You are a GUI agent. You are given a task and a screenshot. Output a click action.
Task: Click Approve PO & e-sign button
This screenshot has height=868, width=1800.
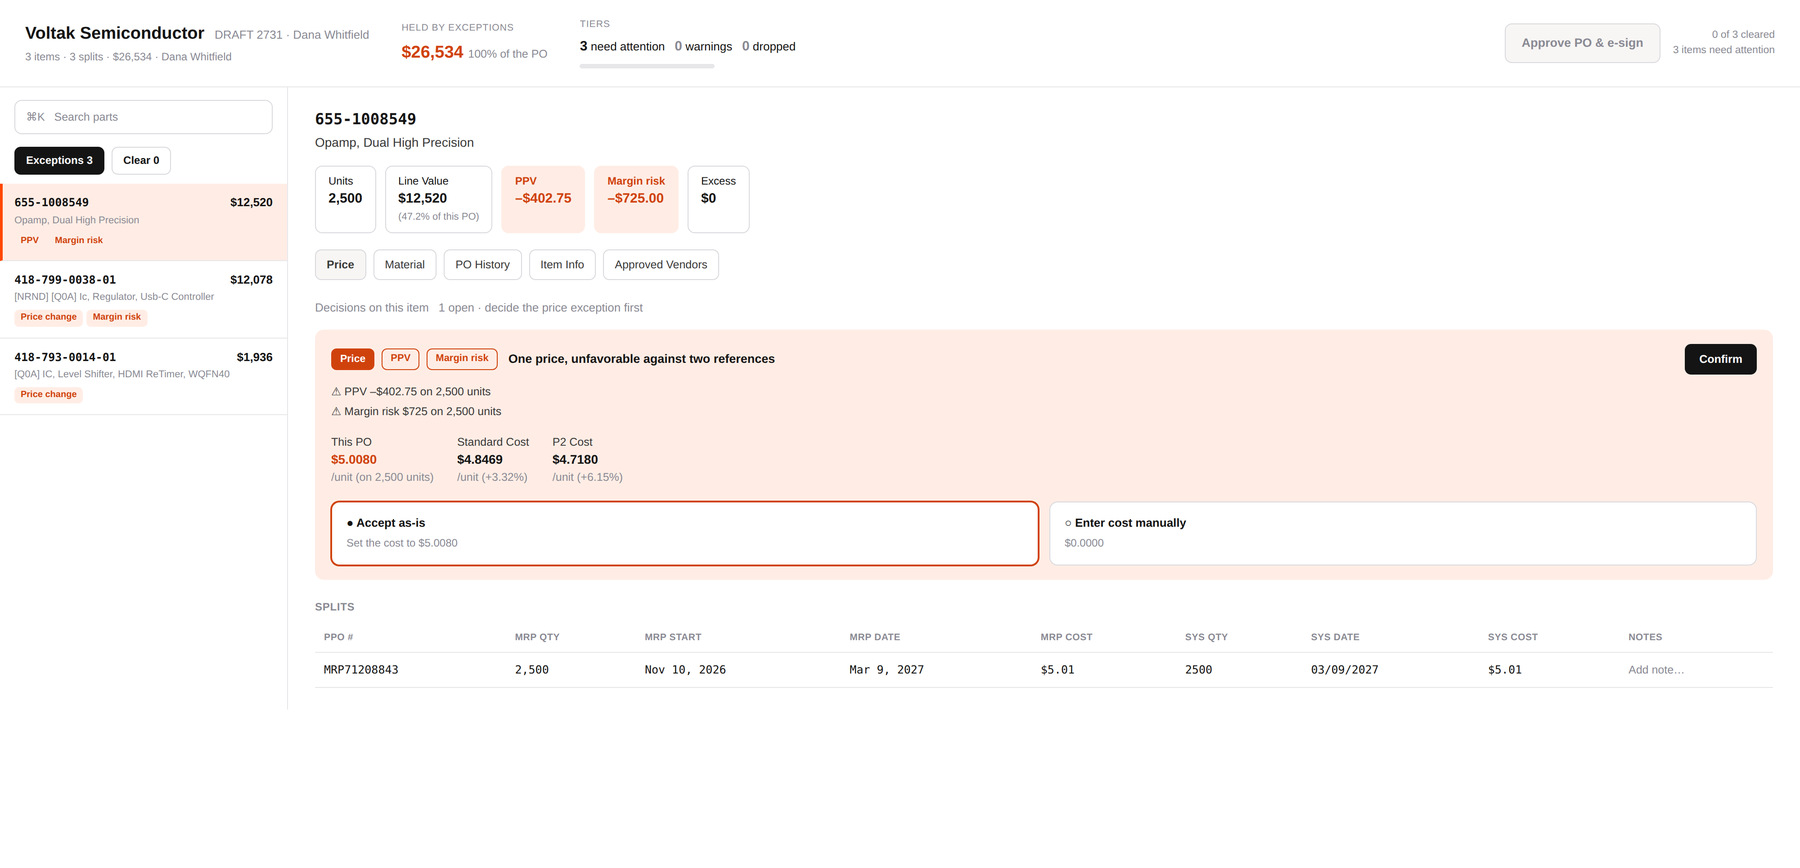point(1582,43)
